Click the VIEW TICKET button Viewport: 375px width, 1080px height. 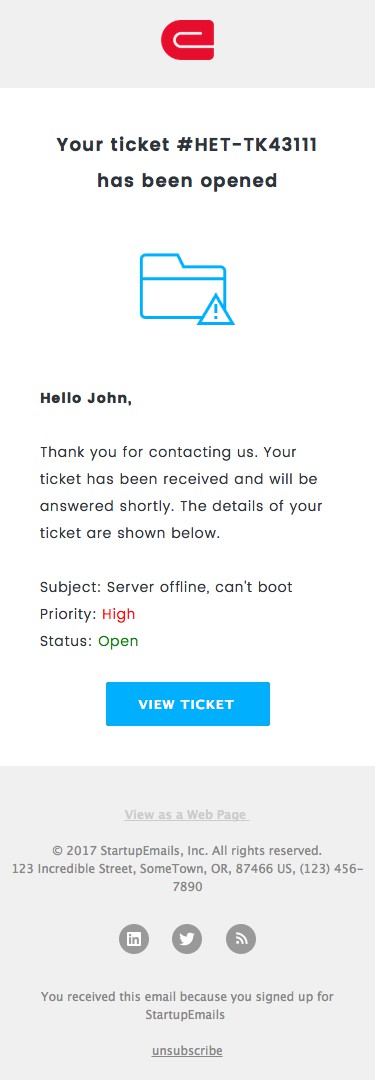tap(188, 704)
